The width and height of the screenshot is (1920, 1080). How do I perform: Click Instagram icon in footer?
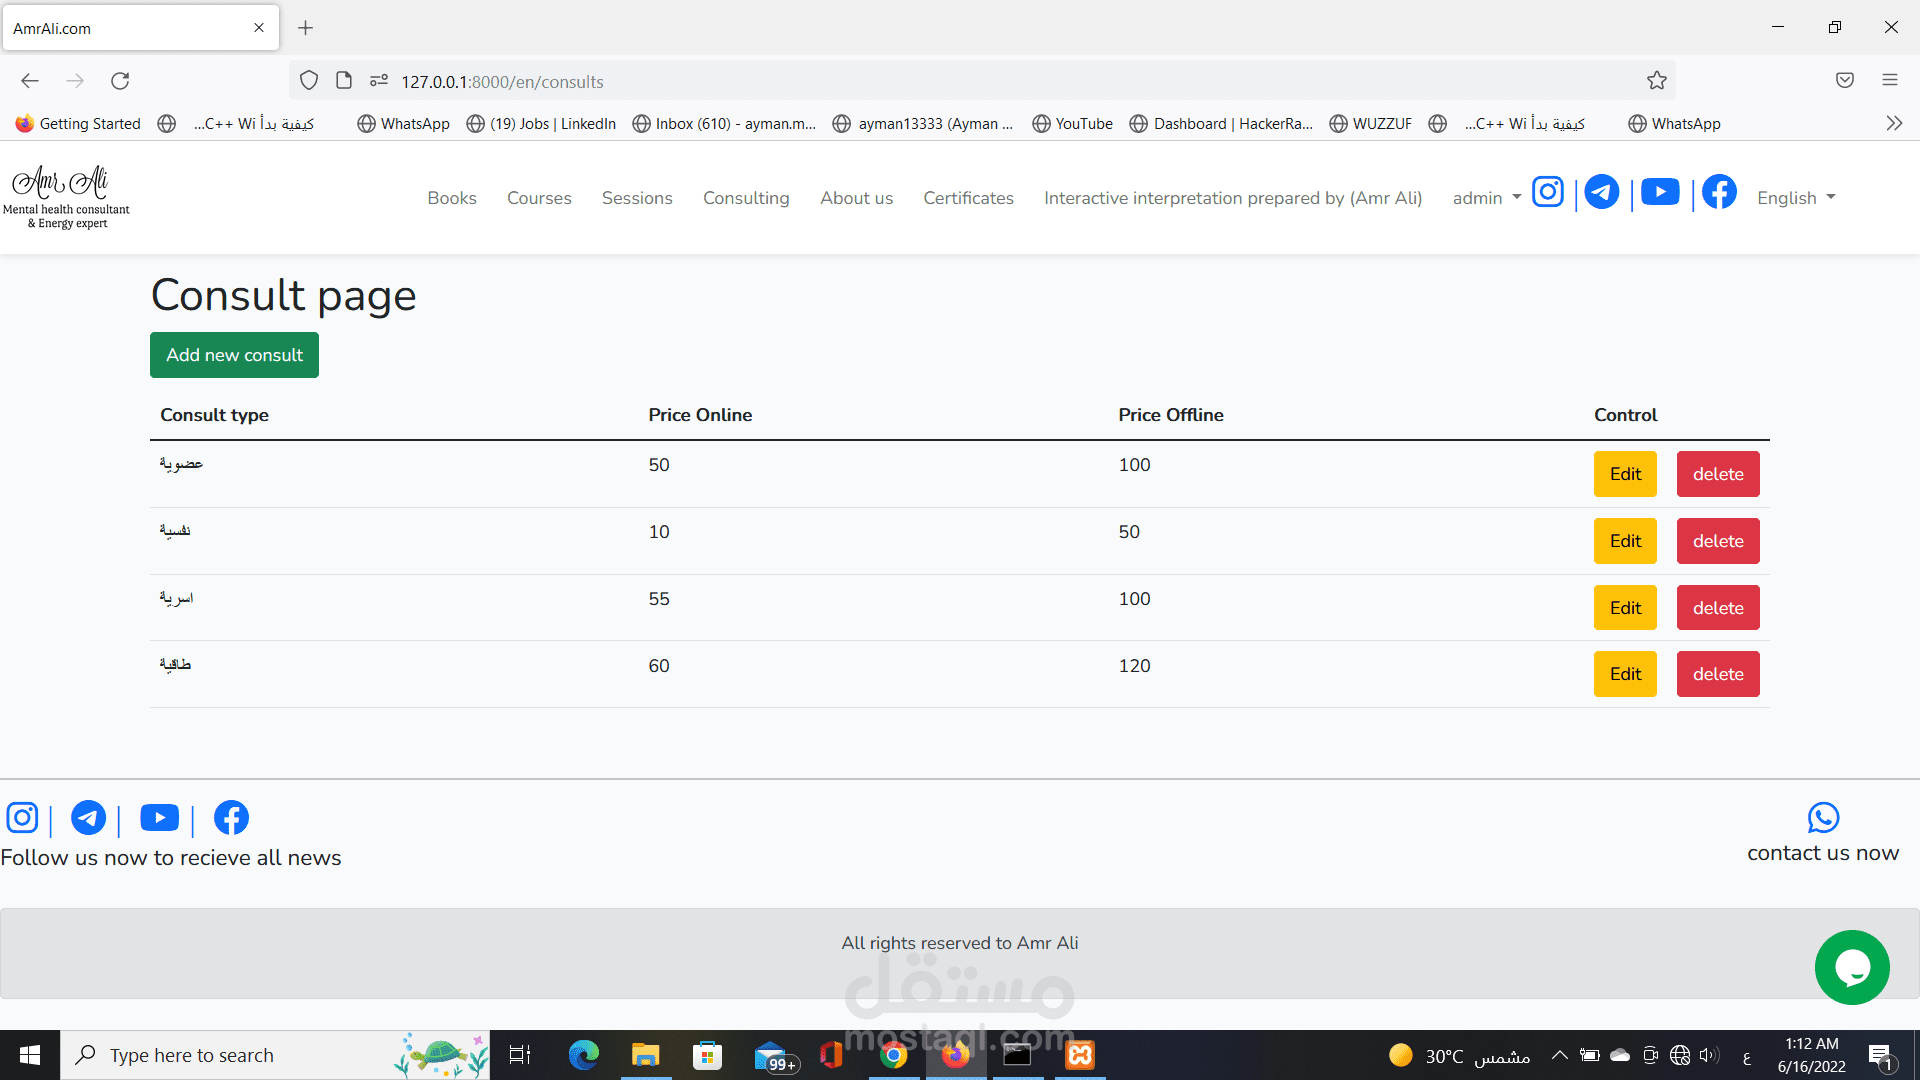(23, 818)
